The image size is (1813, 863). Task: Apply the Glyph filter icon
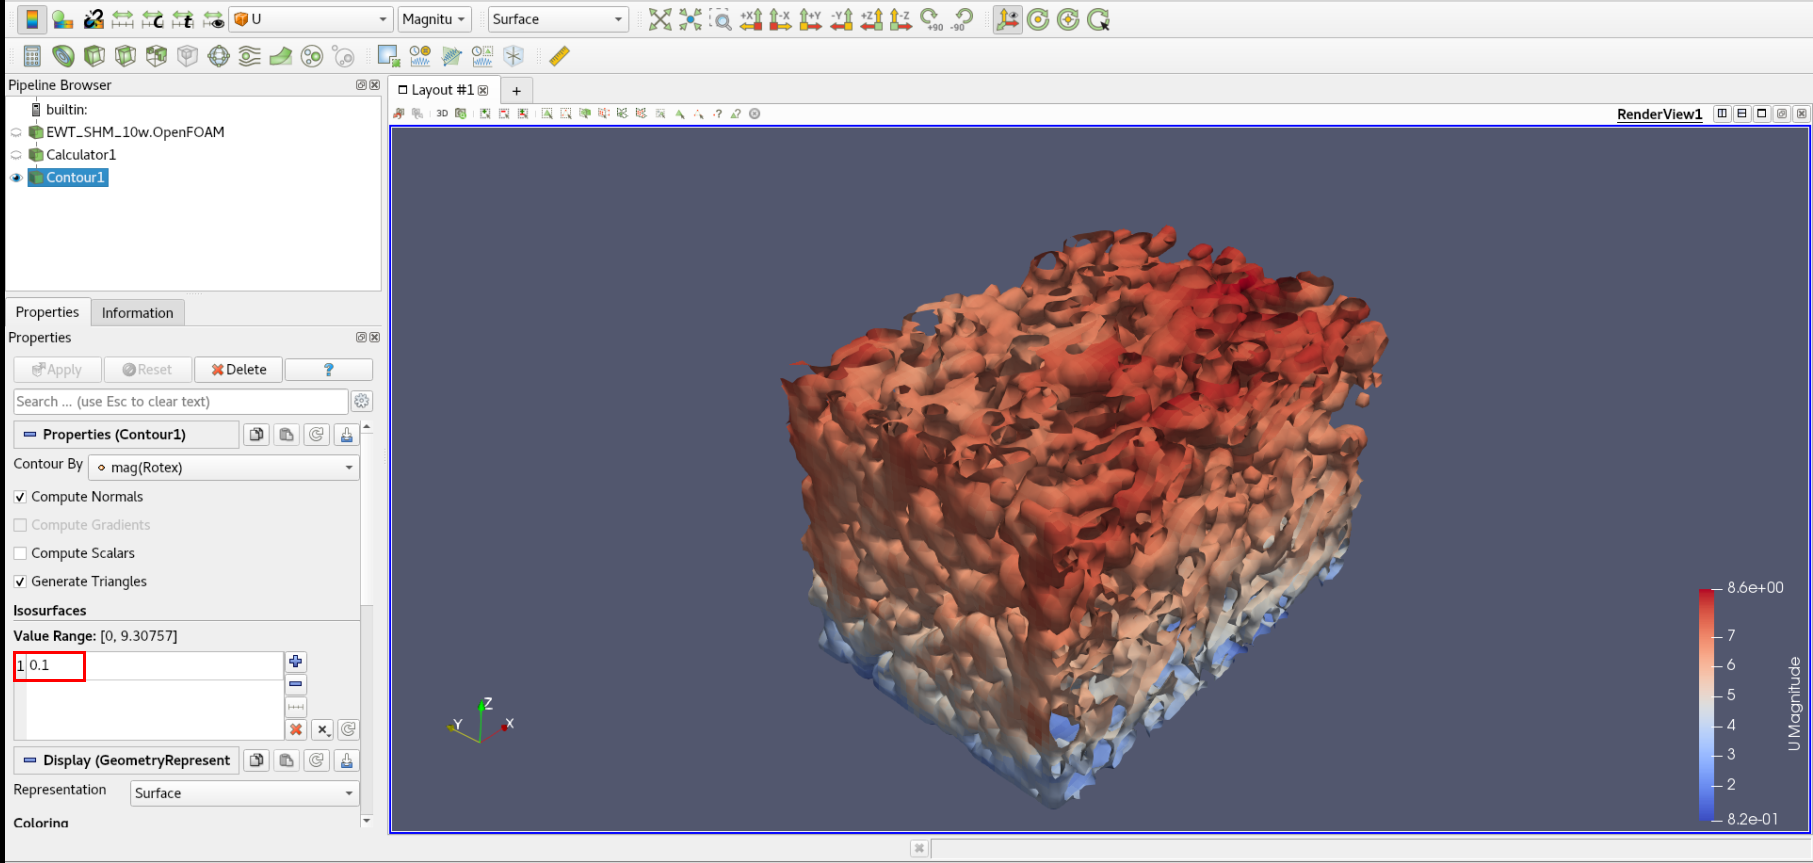pos(219,56)
